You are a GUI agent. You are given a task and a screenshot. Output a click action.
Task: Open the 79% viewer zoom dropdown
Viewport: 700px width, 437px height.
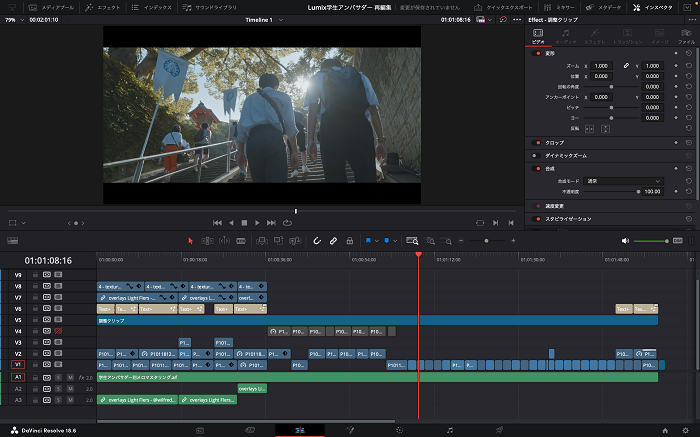click(x=14, y=19)
